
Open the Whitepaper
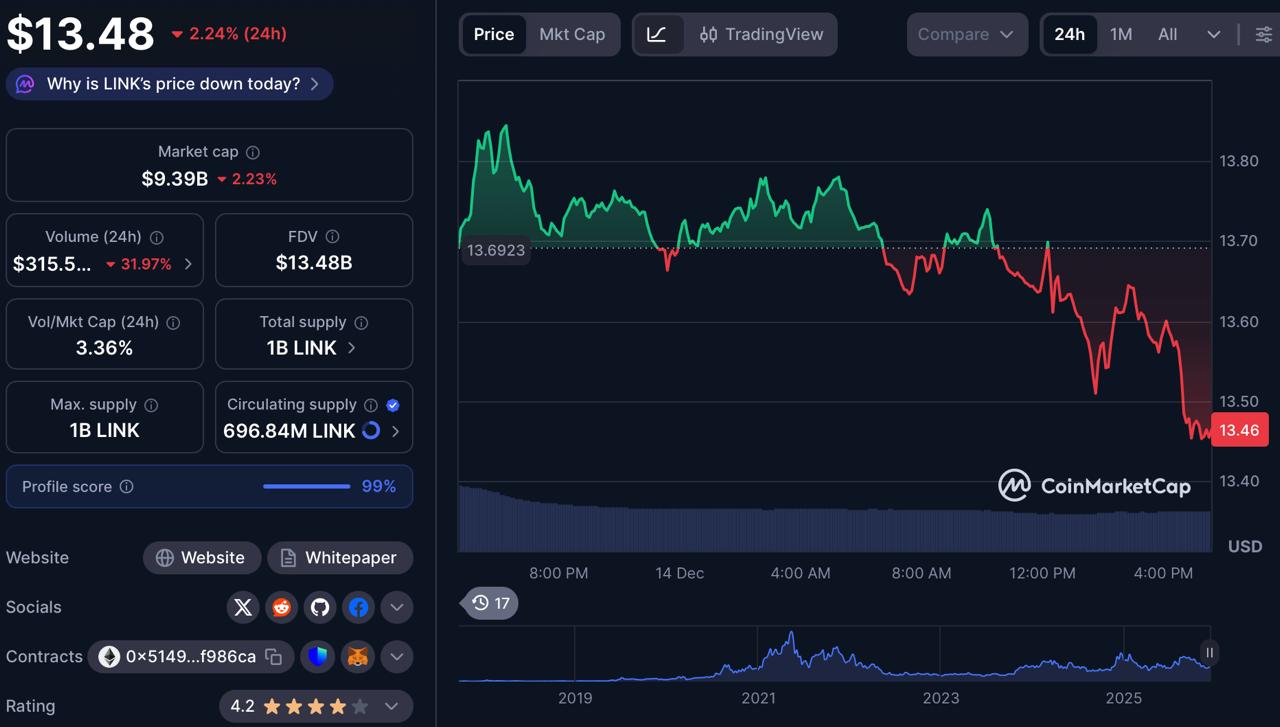pos(340,558)
